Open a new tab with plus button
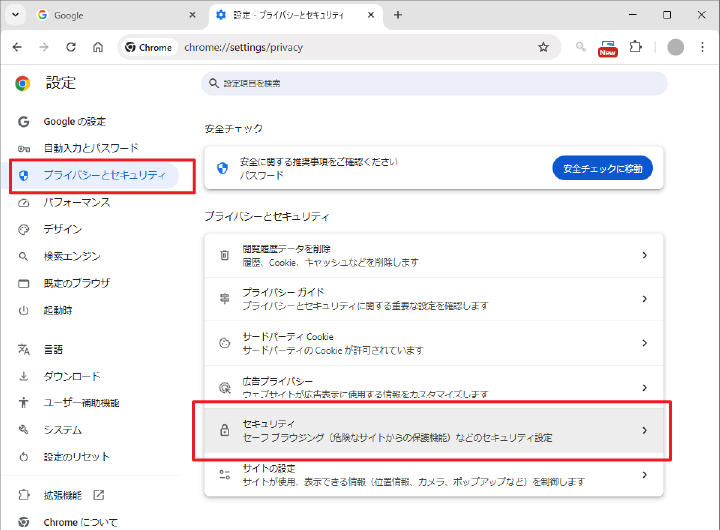The image size is (720, 530). tap(398, 15)
